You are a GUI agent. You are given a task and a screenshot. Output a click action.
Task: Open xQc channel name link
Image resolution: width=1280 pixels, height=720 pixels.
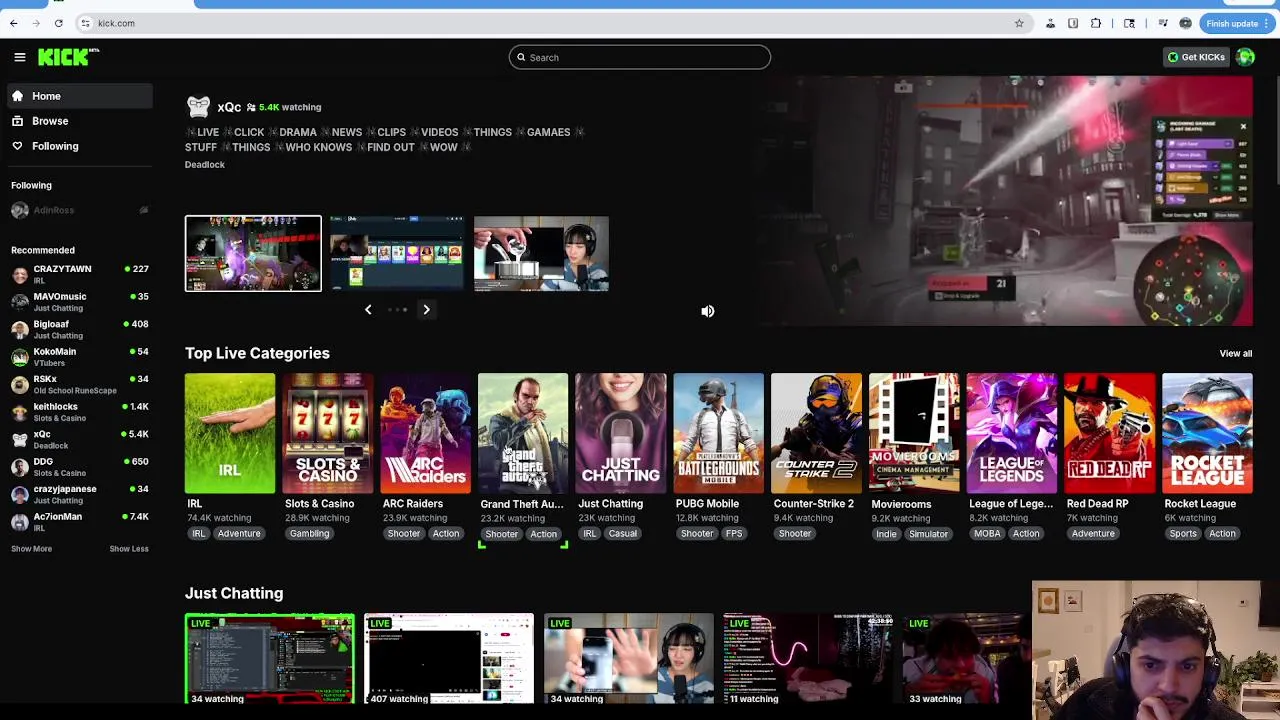pos(229,107)
